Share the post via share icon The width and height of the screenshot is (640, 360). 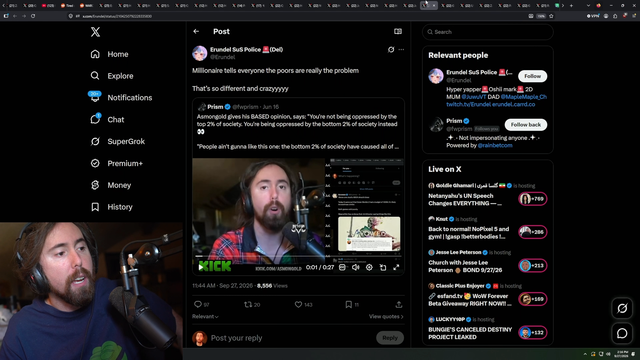399,304
